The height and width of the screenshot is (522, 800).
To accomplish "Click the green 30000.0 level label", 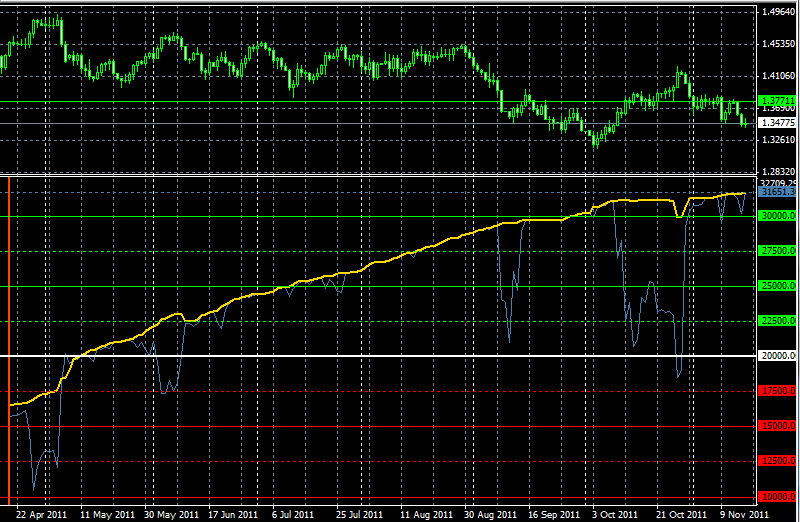I will pos(778,216).
